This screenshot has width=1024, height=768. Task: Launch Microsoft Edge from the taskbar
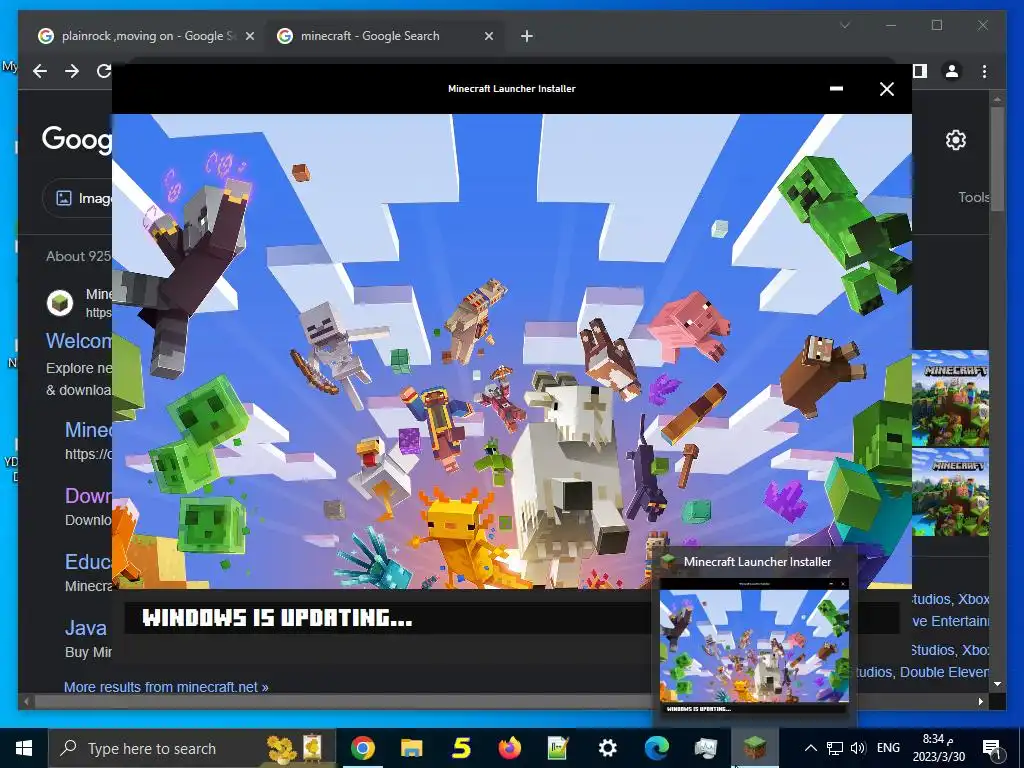point(657,748)
